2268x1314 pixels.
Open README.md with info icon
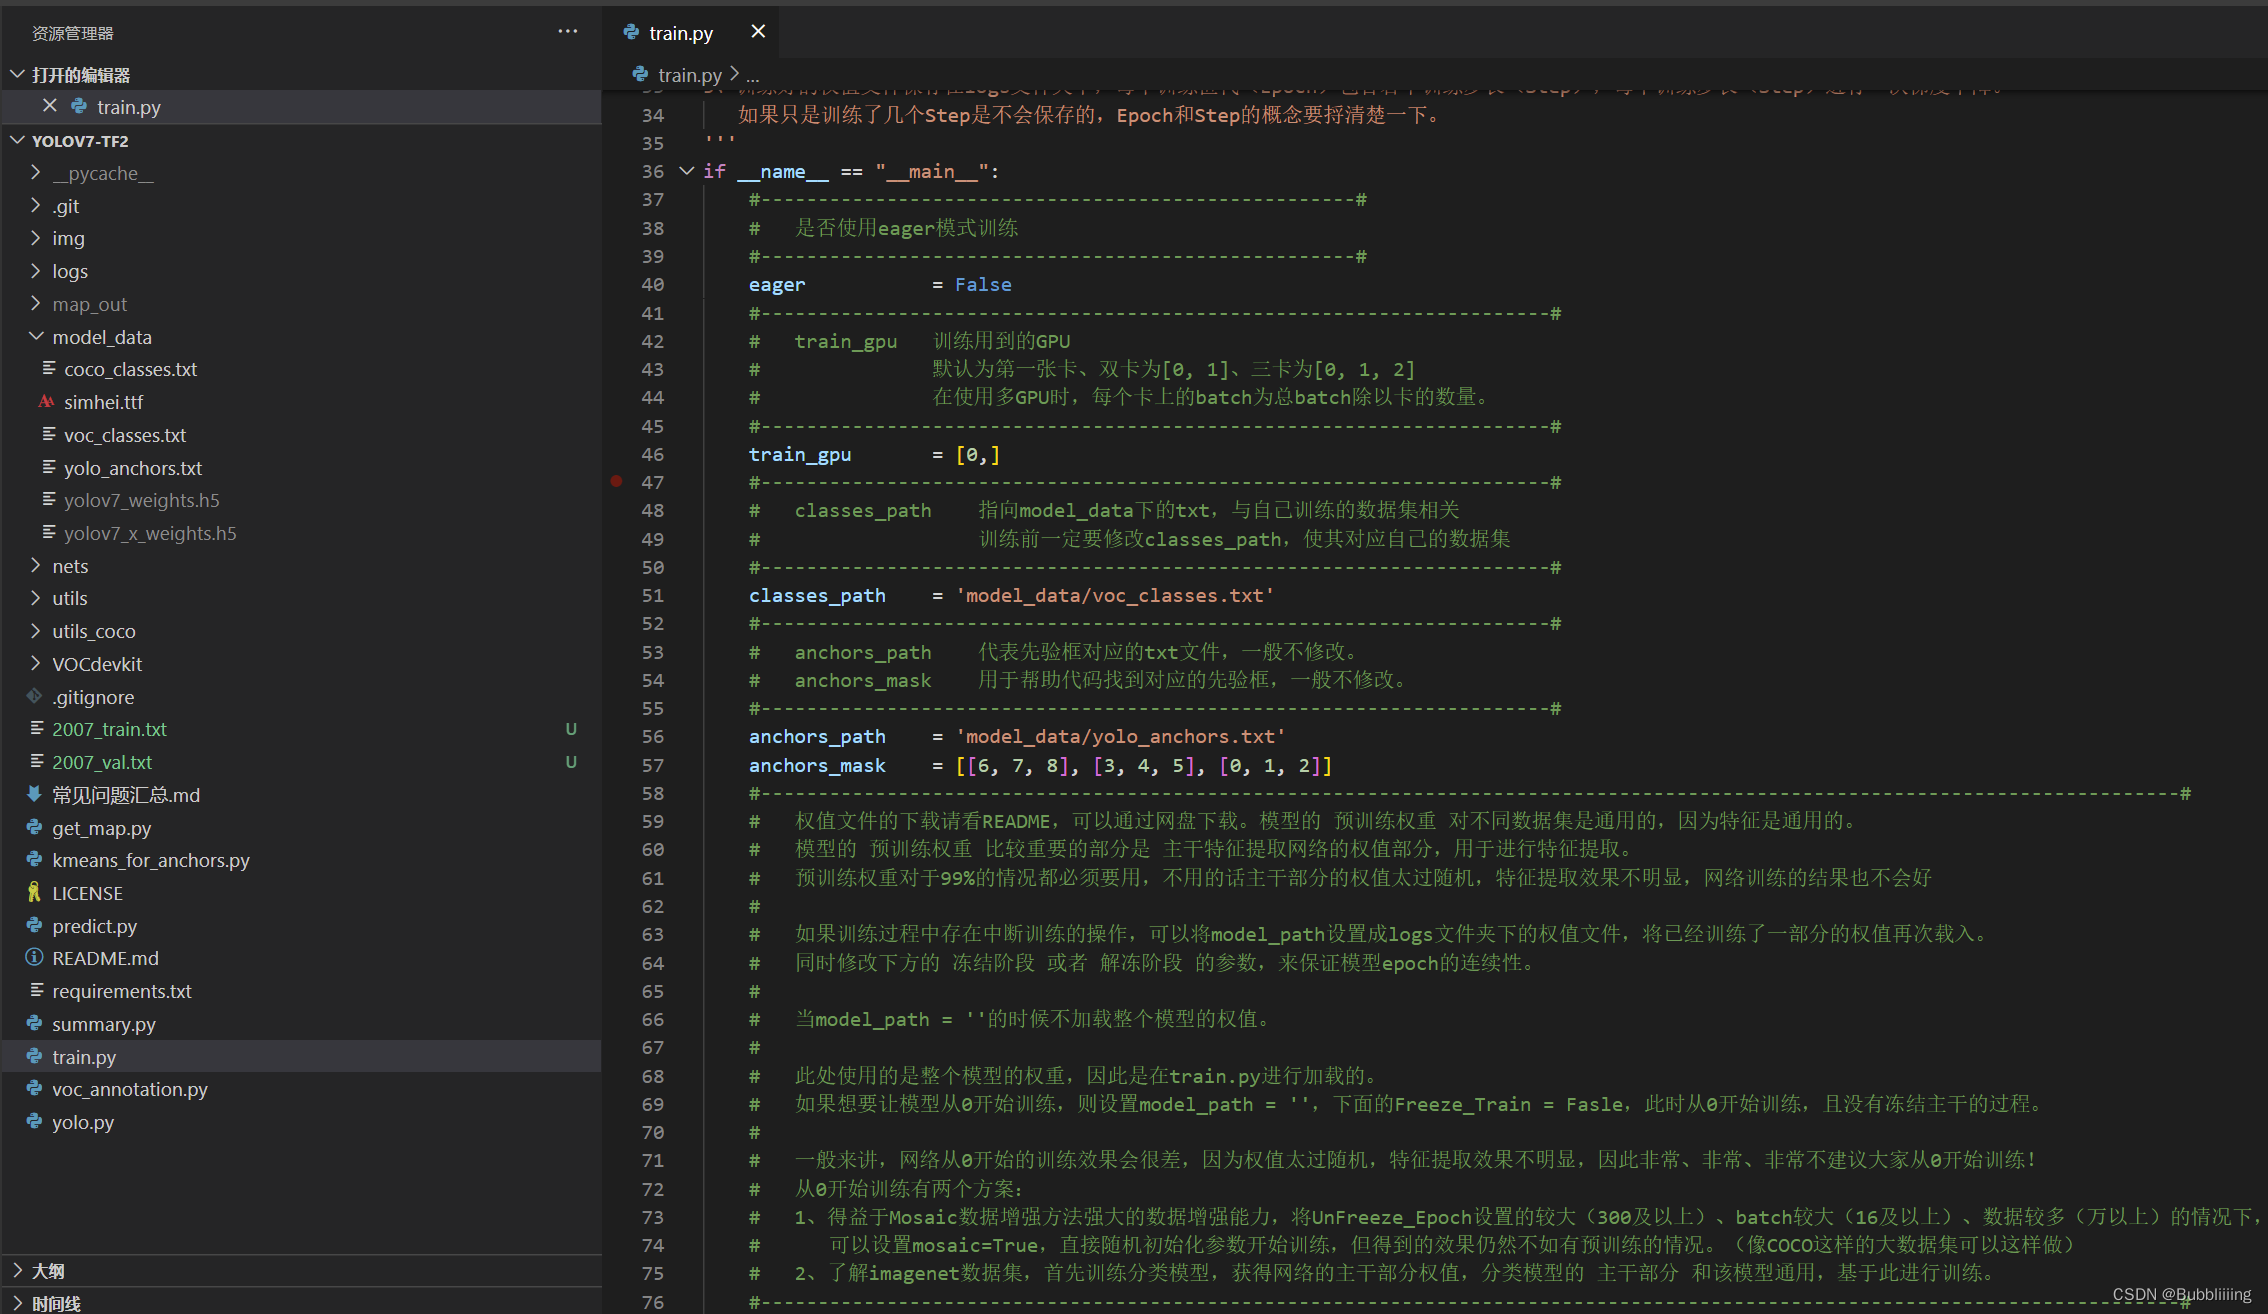pos(105,958)
